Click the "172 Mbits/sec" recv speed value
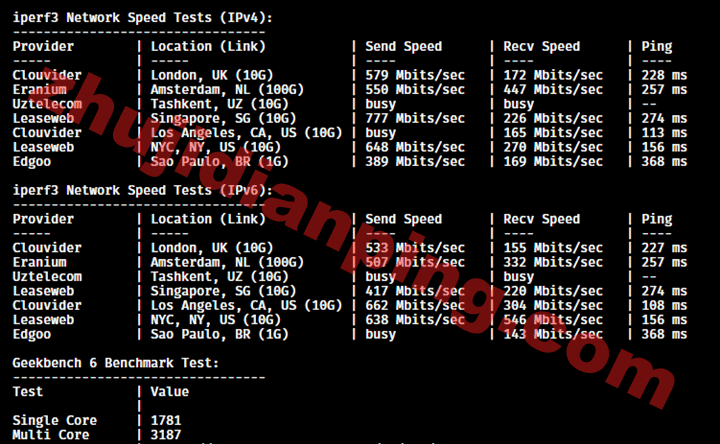This screenshot has width=720, height=444. click(553, 75)
